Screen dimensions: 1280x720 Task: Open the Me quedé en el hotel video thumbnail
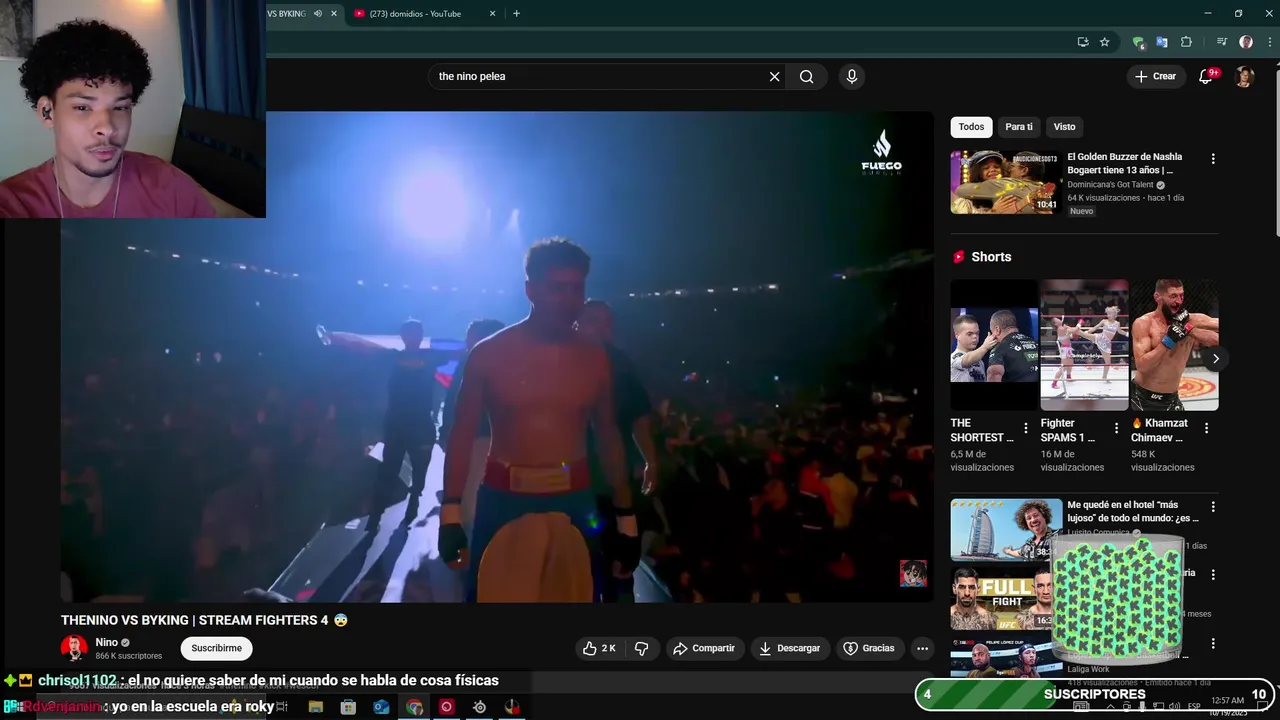pyautogui.click(x=1006, y=530)
